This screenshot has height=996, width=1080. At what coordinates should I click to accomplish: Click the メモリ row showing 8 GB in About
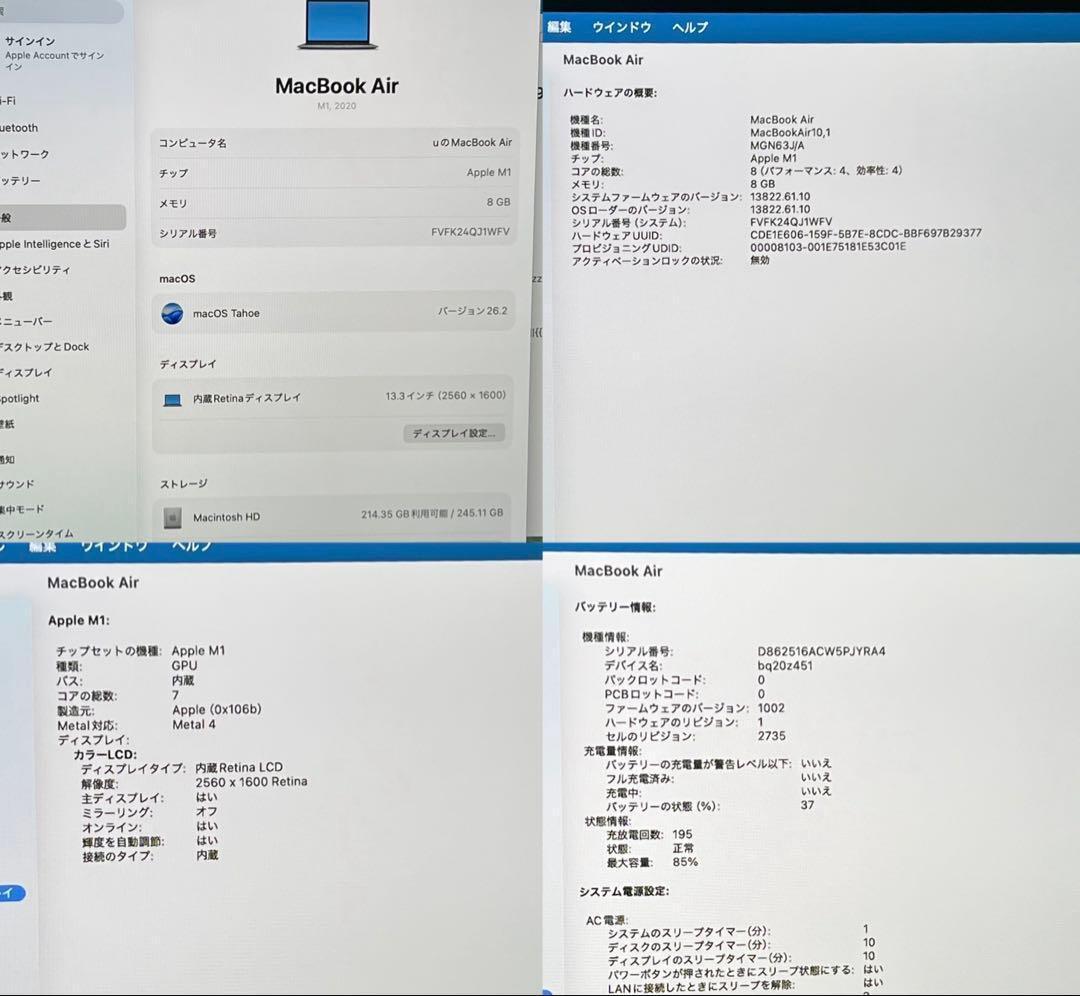pos(335,203)
